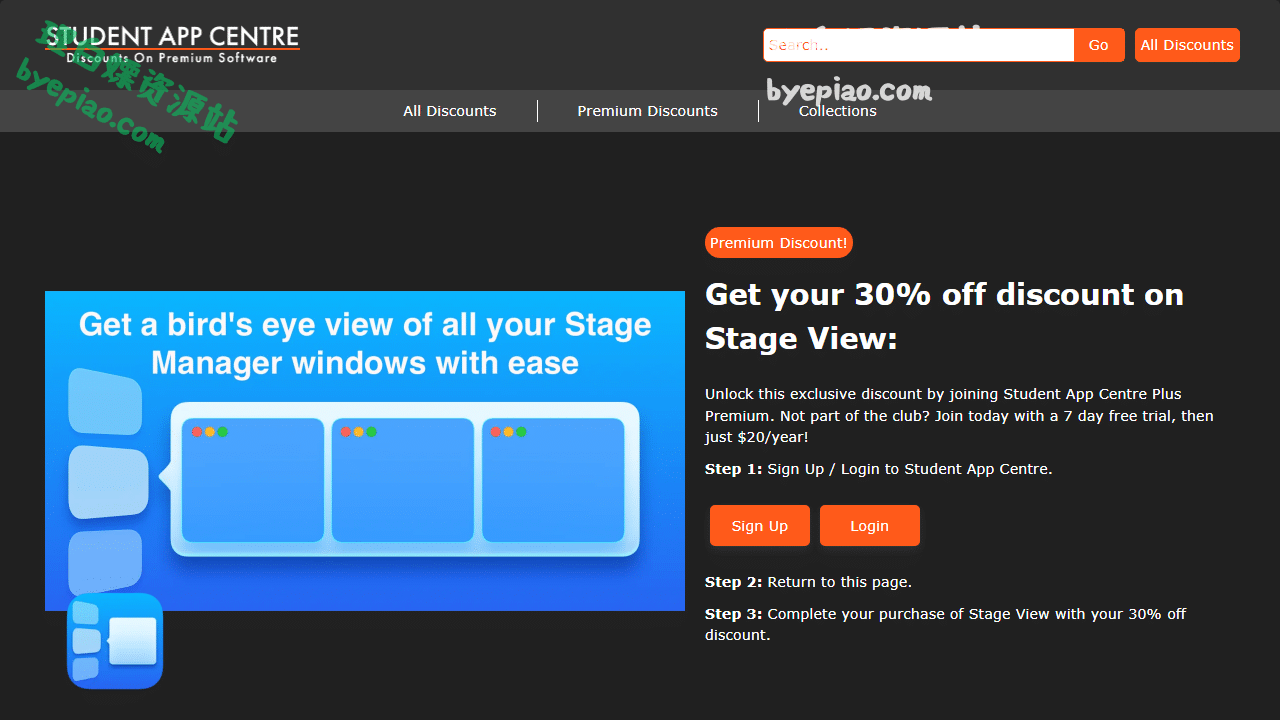
Task: Focus the search input field
Action: 919,45
